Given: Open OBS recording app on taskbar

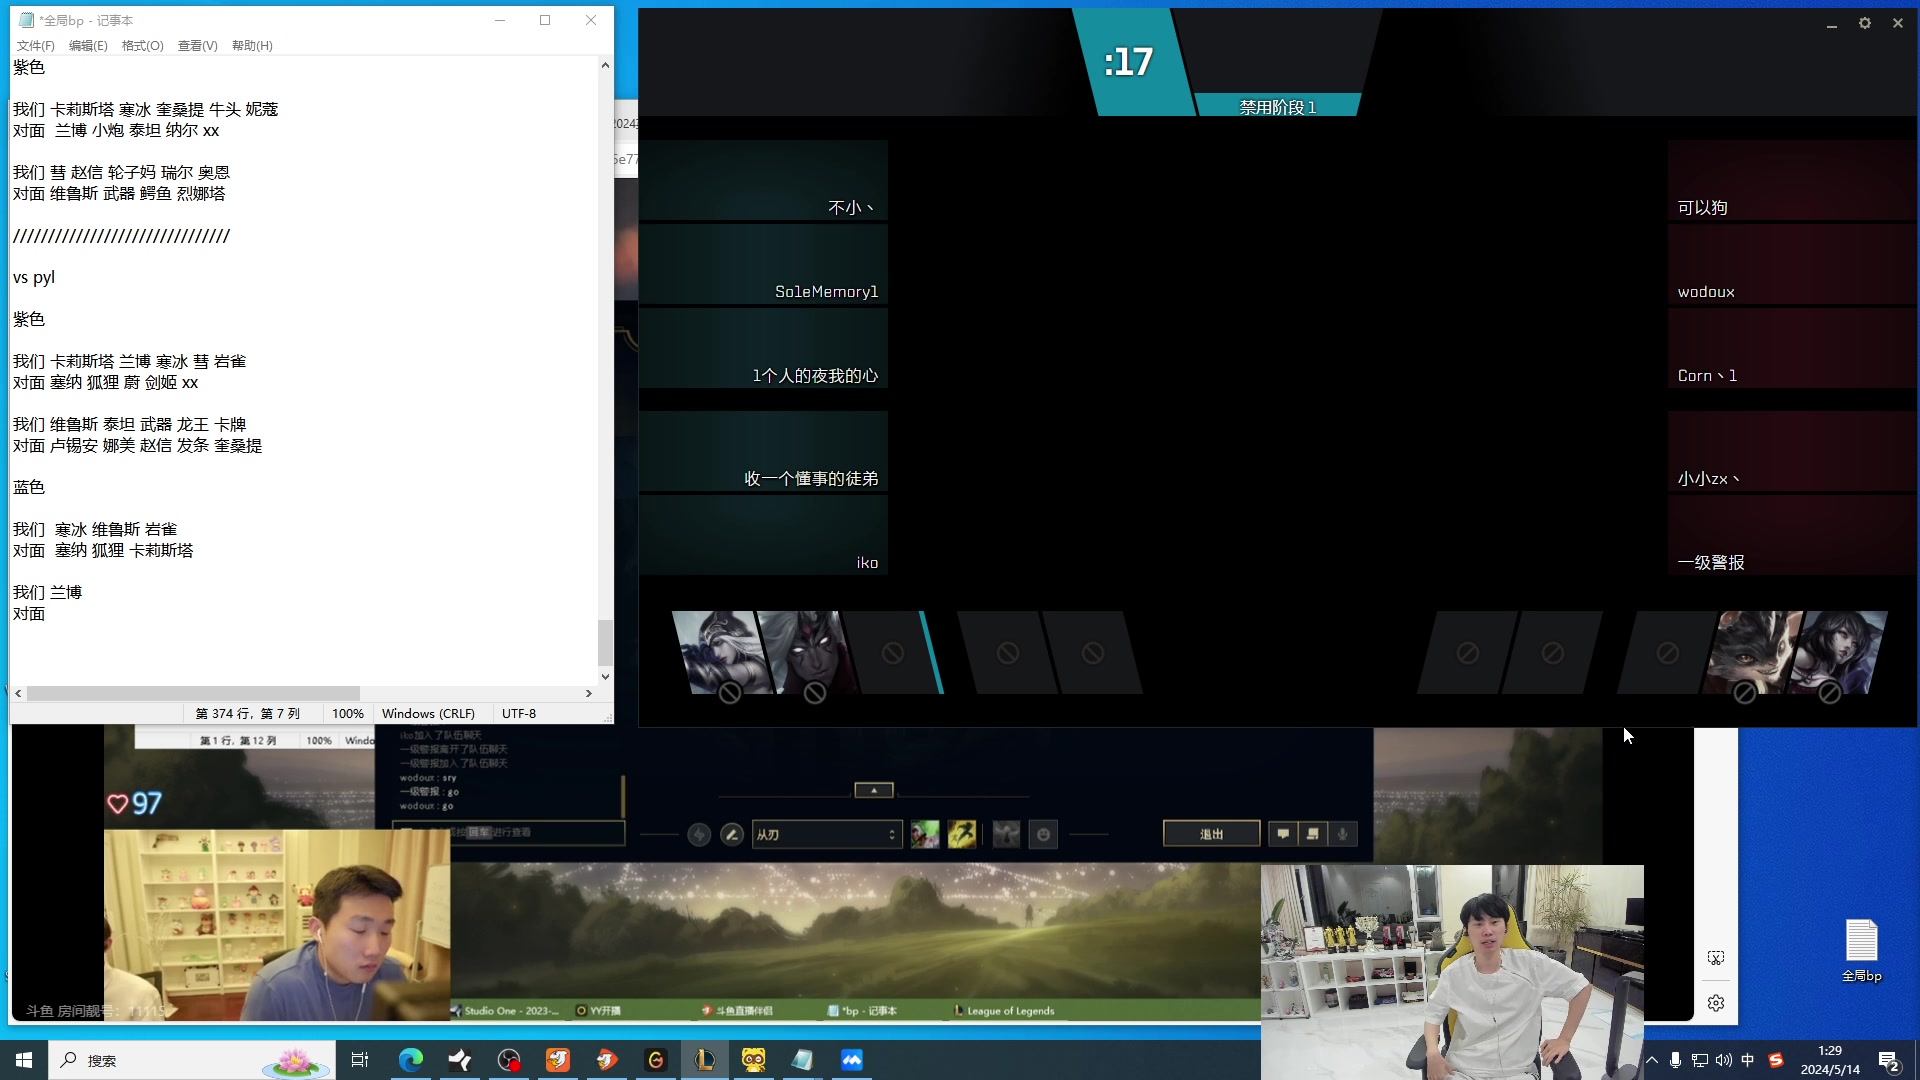Looking at the screenshot, I should pyautogui.click(x=509, y=1060).
